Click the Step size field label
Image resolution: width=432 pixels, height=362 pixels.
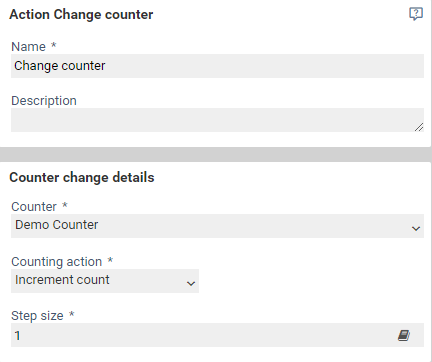coord(37,316)
